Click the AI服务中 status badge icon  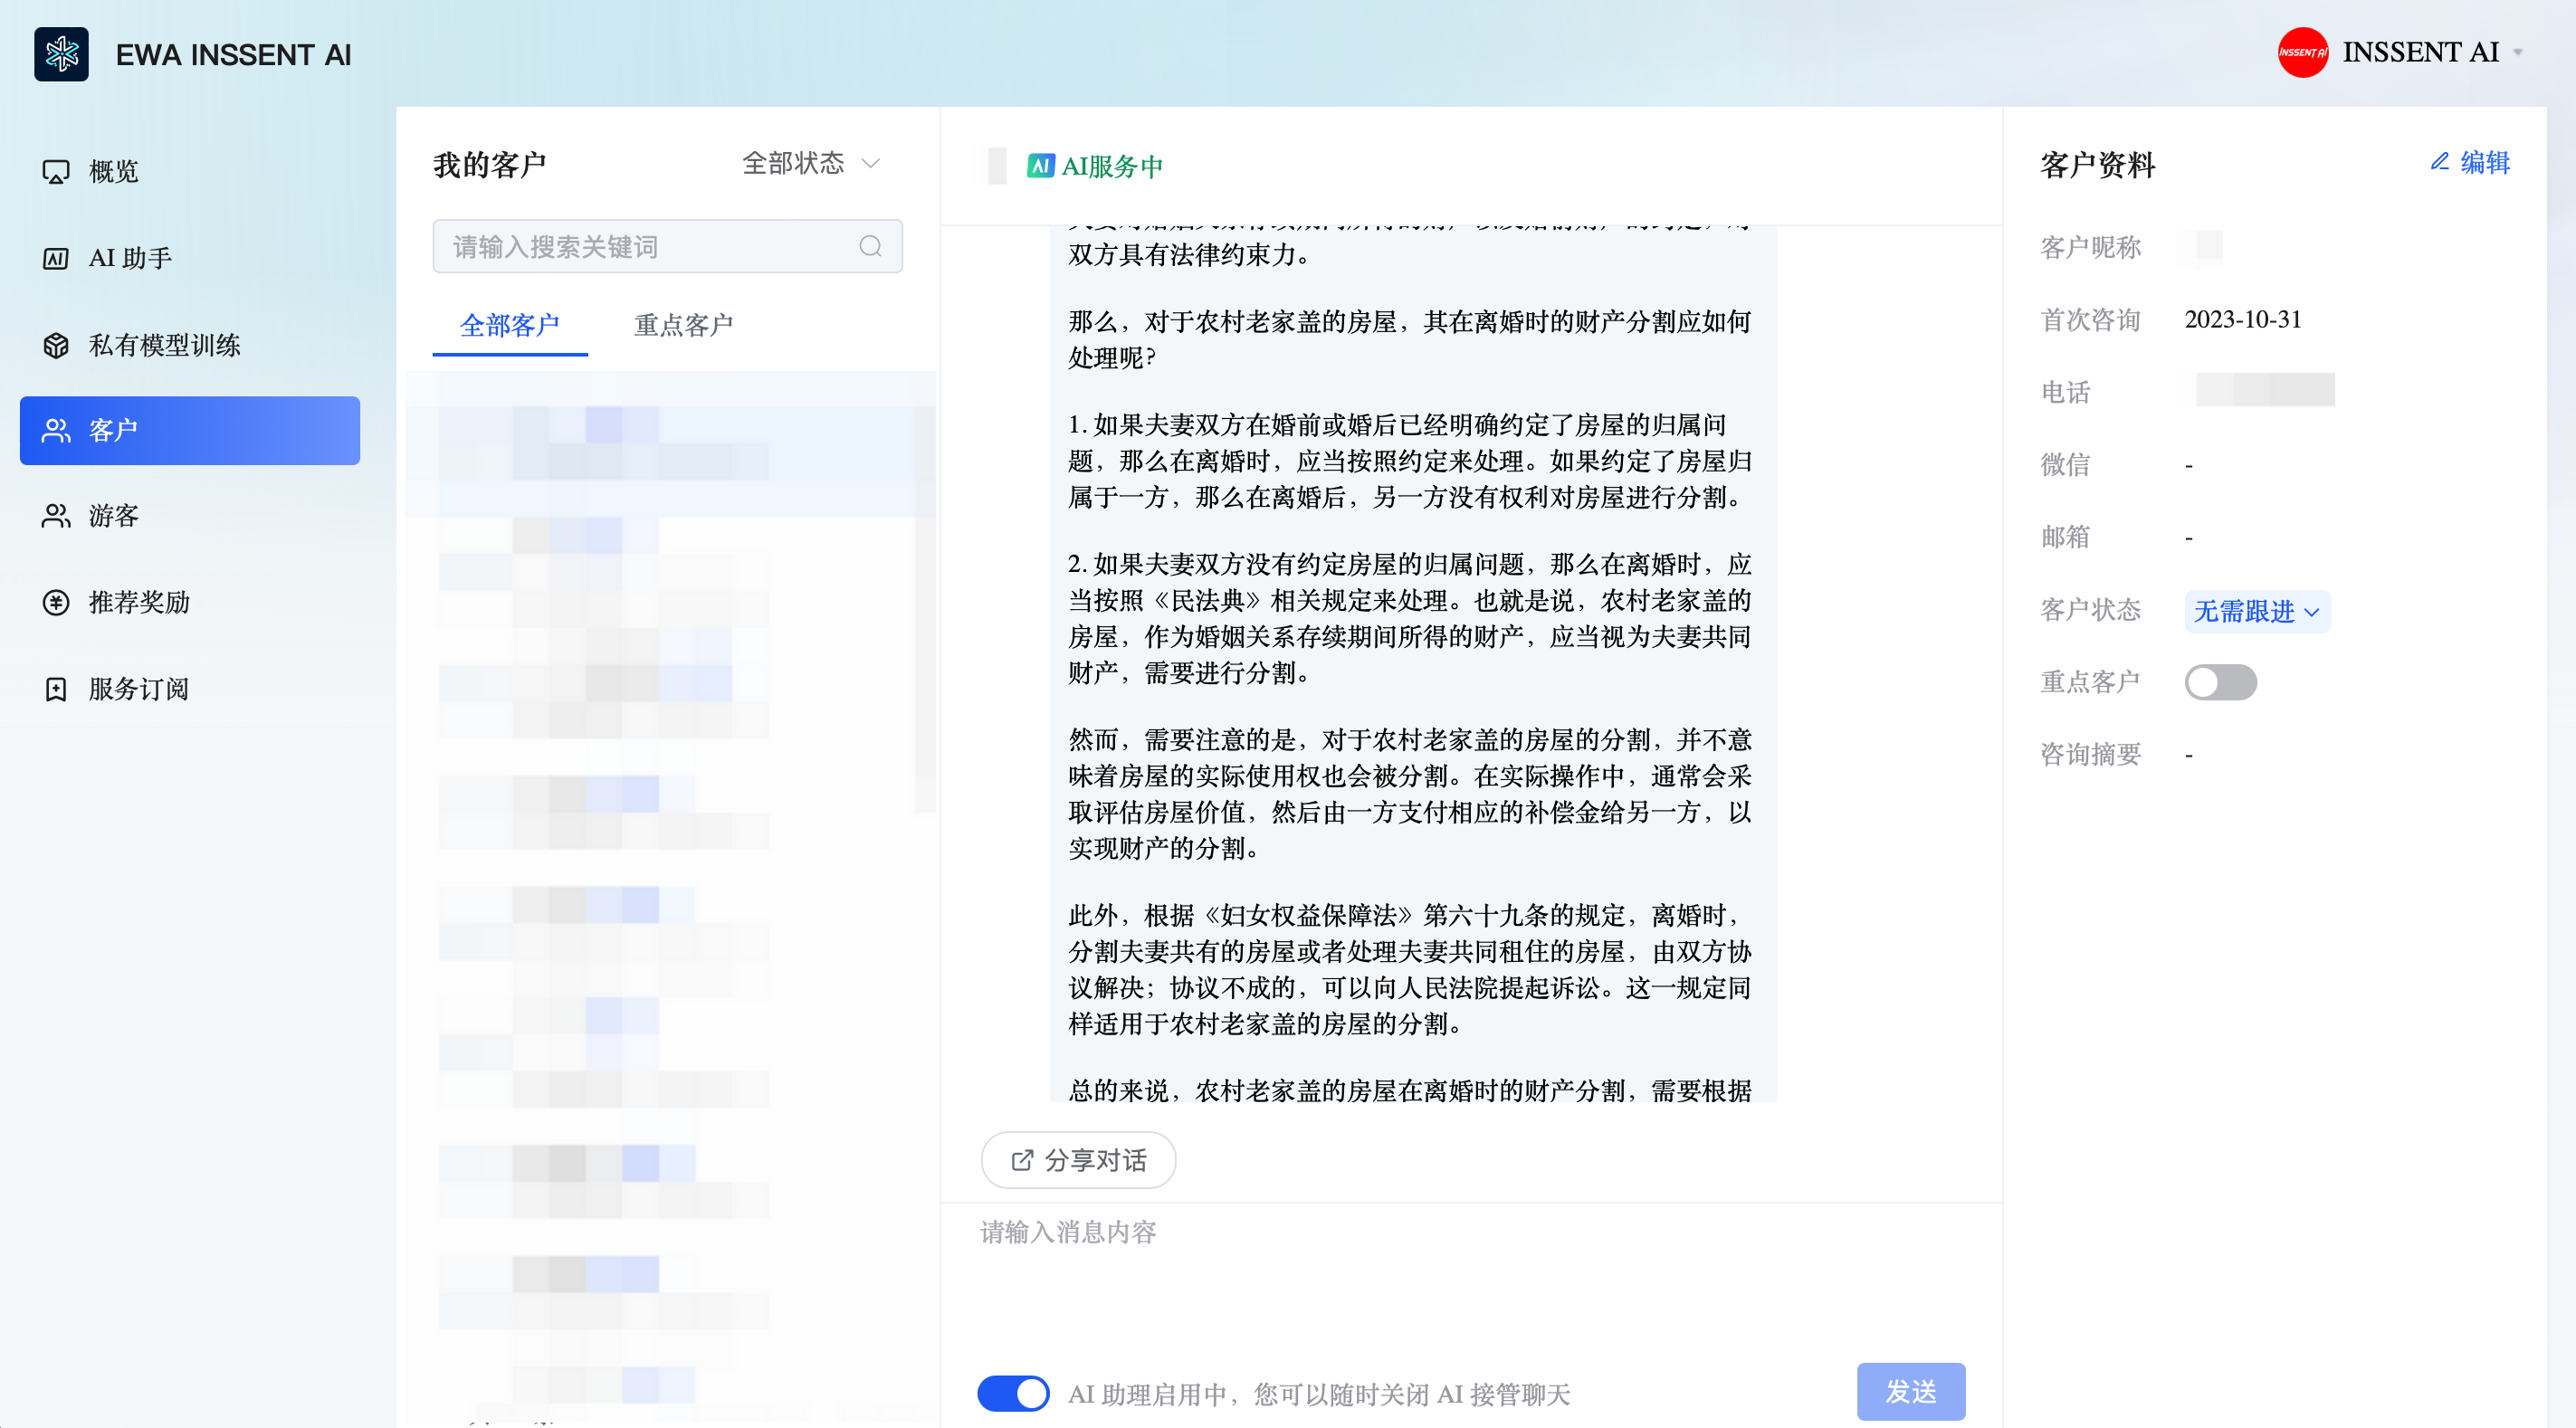point(1041,166)
